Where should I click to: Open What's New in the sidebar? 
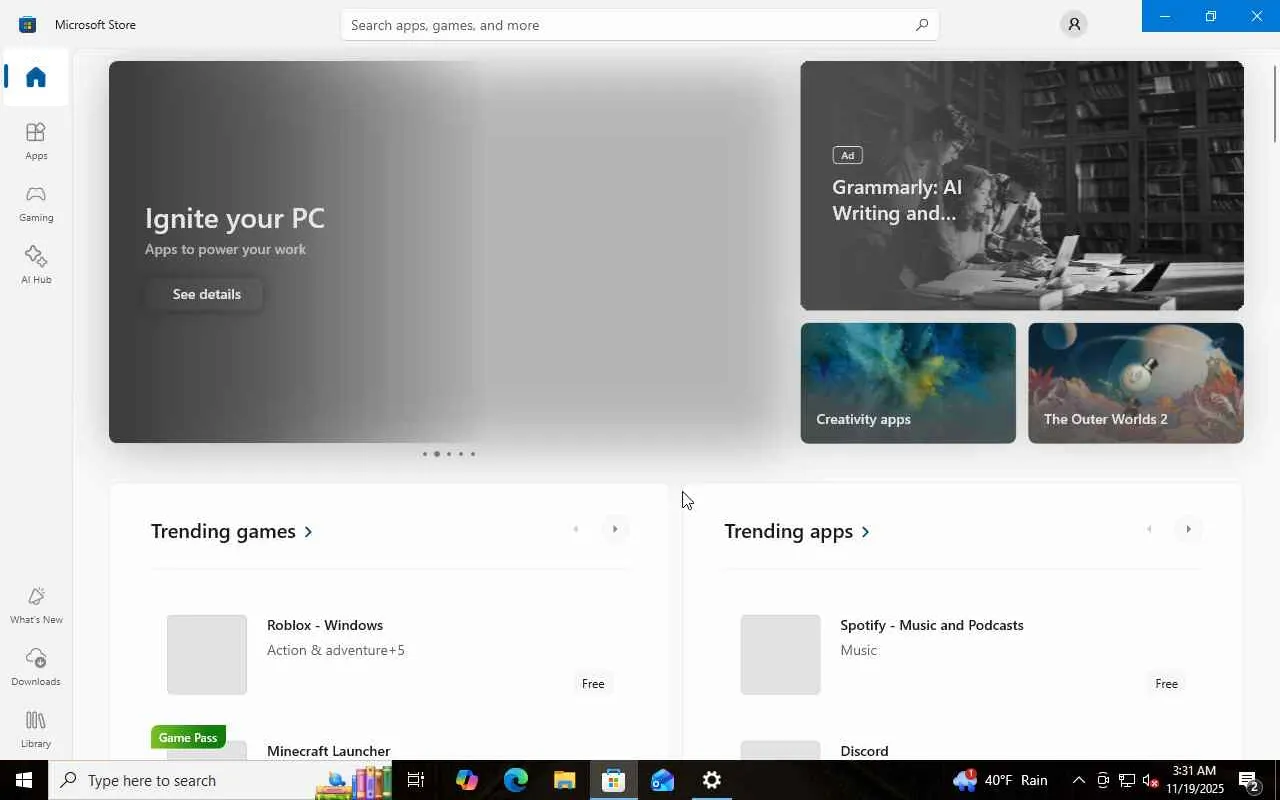pos(36,605)
